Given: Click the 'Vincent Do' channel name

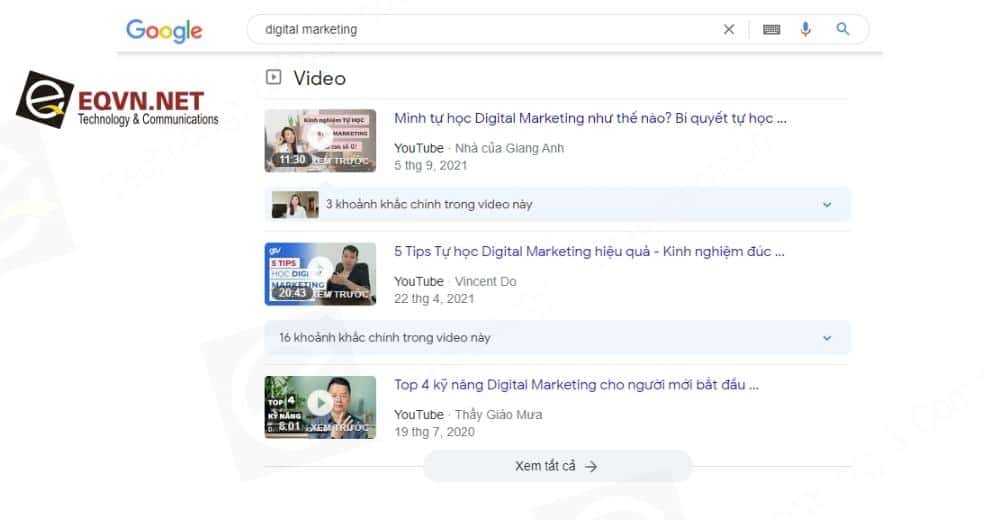Looking at the screenshot, I should coord(485,281).
